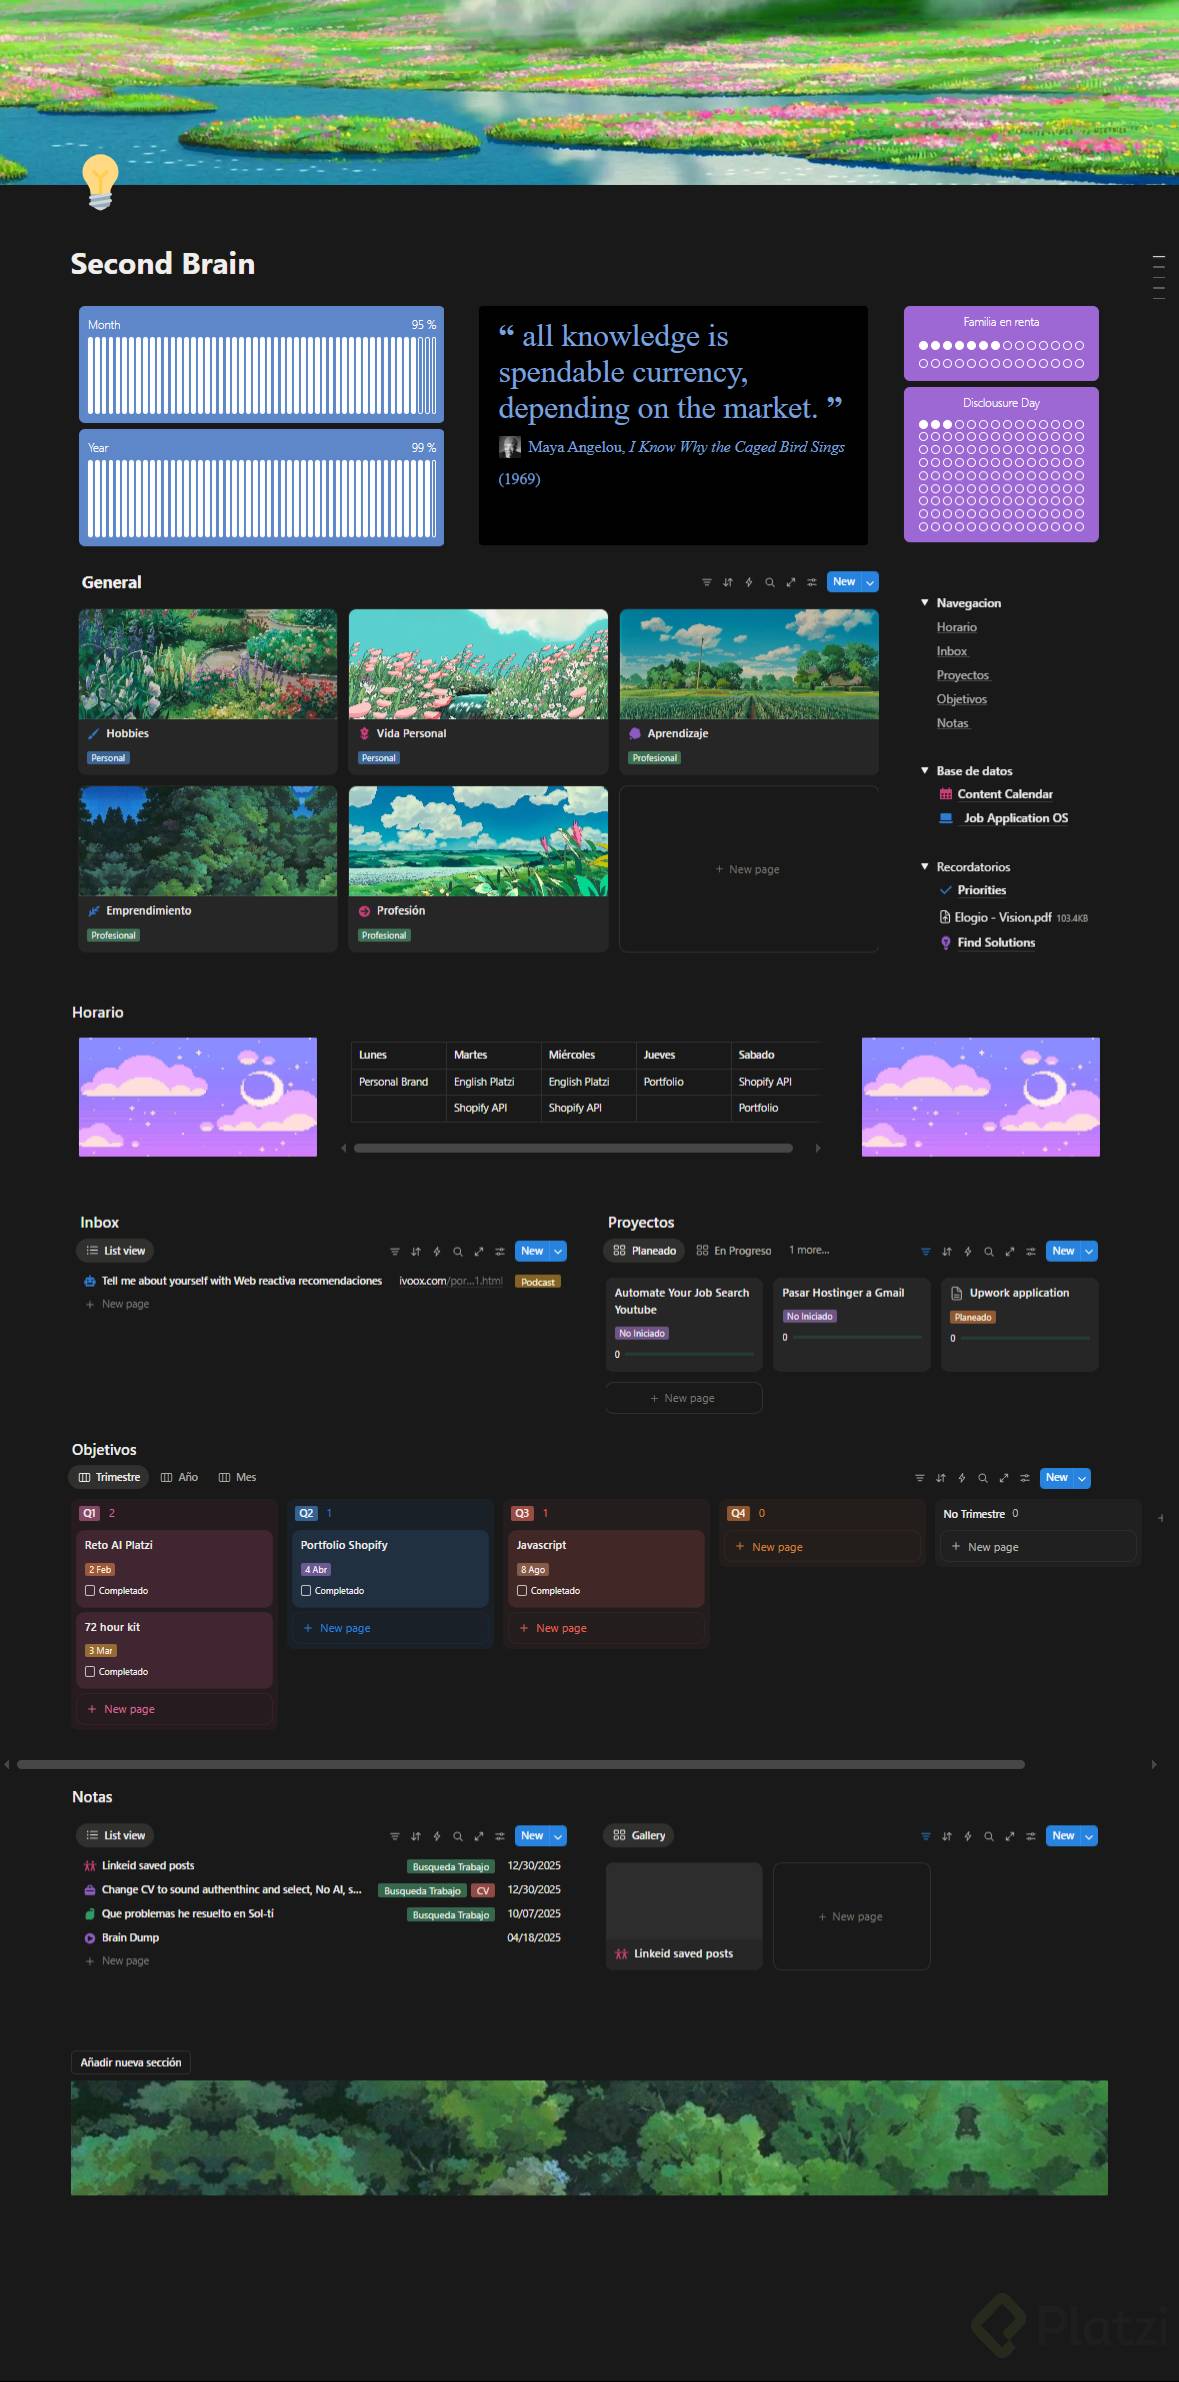Select the Trimestre view tab
This screenshot has width=1179, height=2382.
pos(109,1478)
